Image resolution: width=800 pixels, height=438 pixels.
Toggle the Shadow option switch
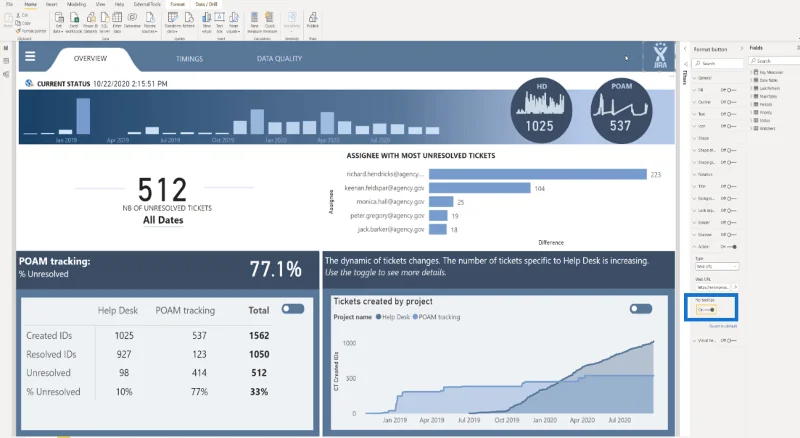(732, 235)
